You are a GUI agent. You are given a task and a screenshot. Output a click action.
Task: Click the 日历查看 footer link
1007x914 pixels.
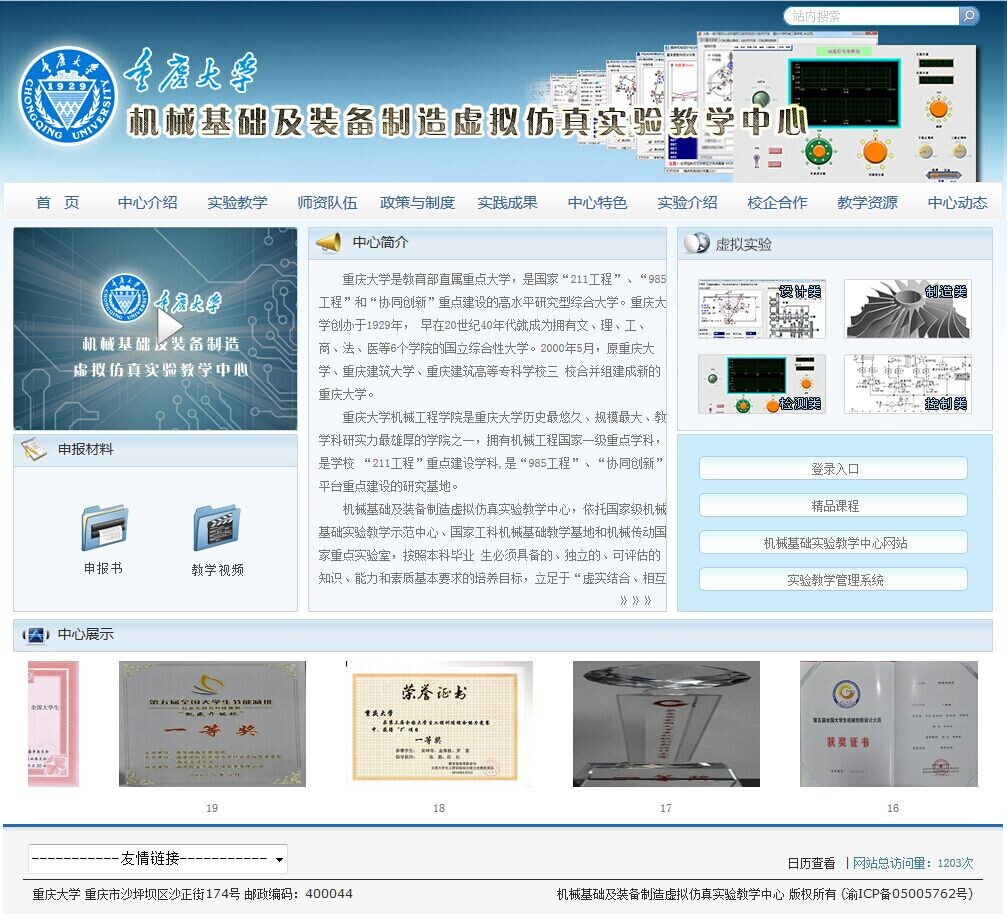[810, 863]
